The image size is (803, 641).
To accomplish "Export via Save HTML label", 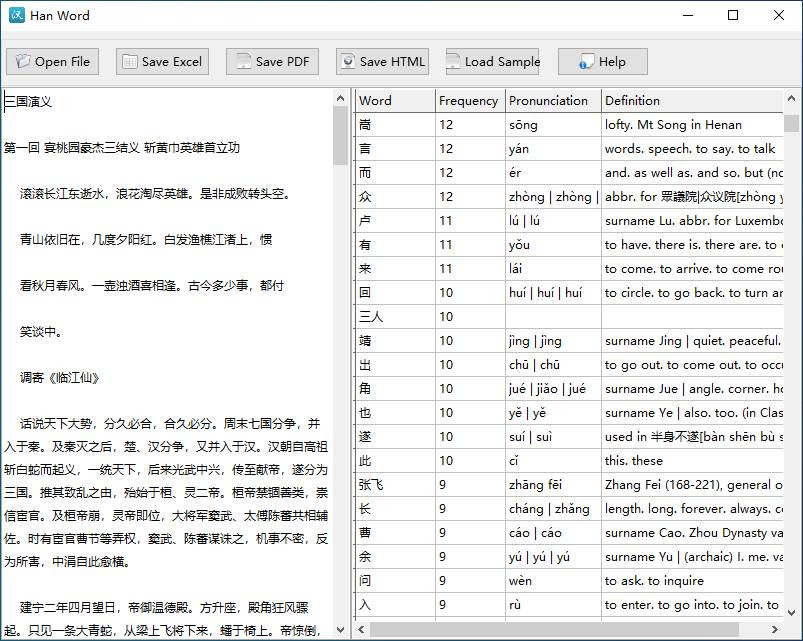I will (x=392, y=61).
